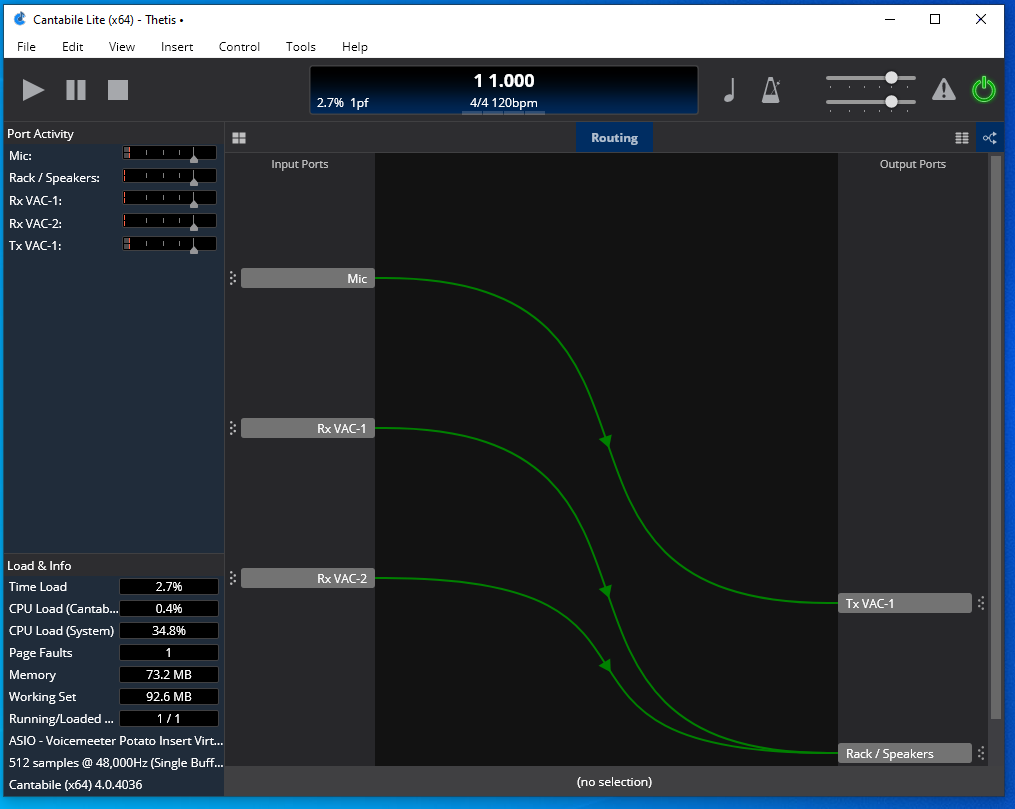Viewport: 1015px width, 809px height.
Task: Select the Tx VAC-1 output port
Action: [904, 603]
